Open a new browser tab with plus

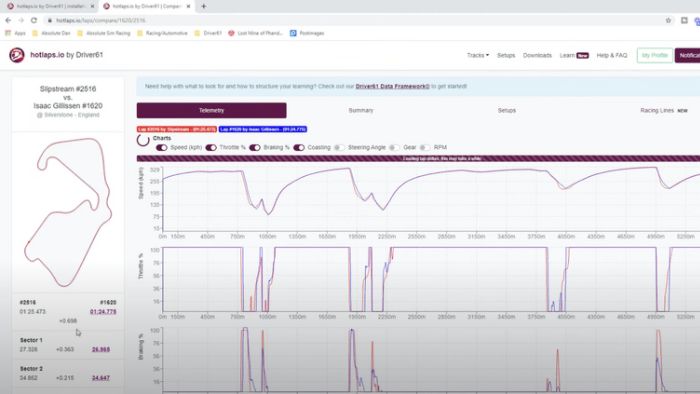click(x=204, y=6)
